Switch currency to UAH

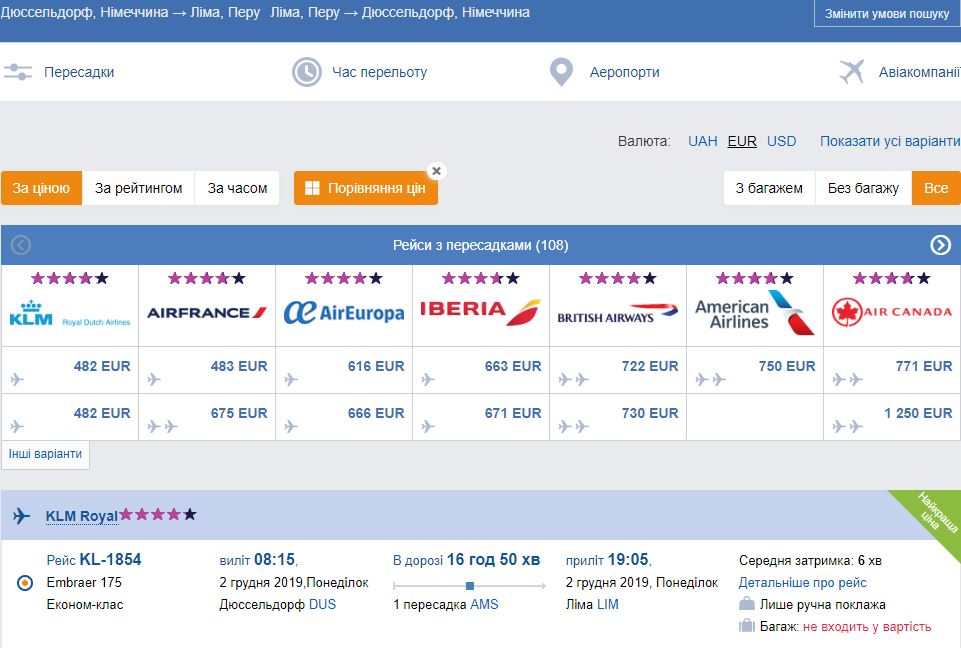[x=702, y=141]
